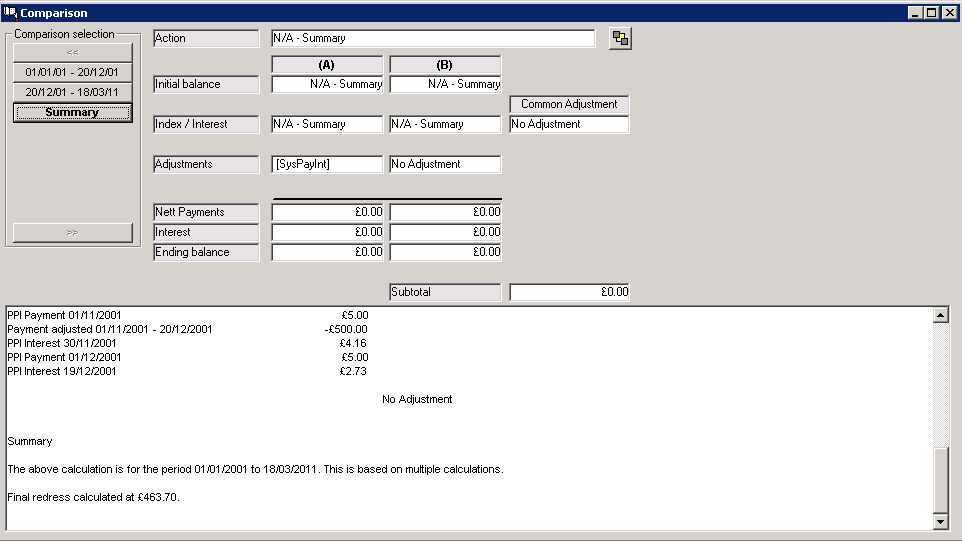
Task: Click the [SysPayInt] adjustments field
Action: pyautogui.click(x=327, y=164)
